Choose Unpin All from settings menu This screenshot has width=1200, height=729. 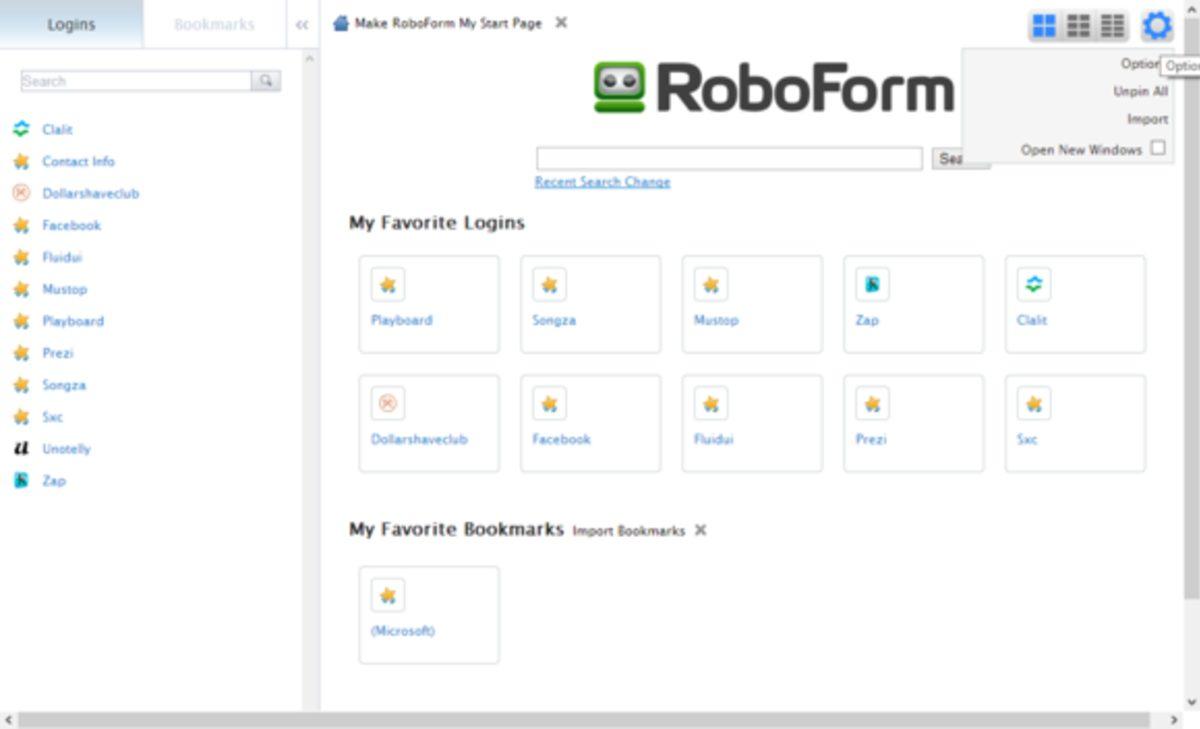[x=1140, y=91]
